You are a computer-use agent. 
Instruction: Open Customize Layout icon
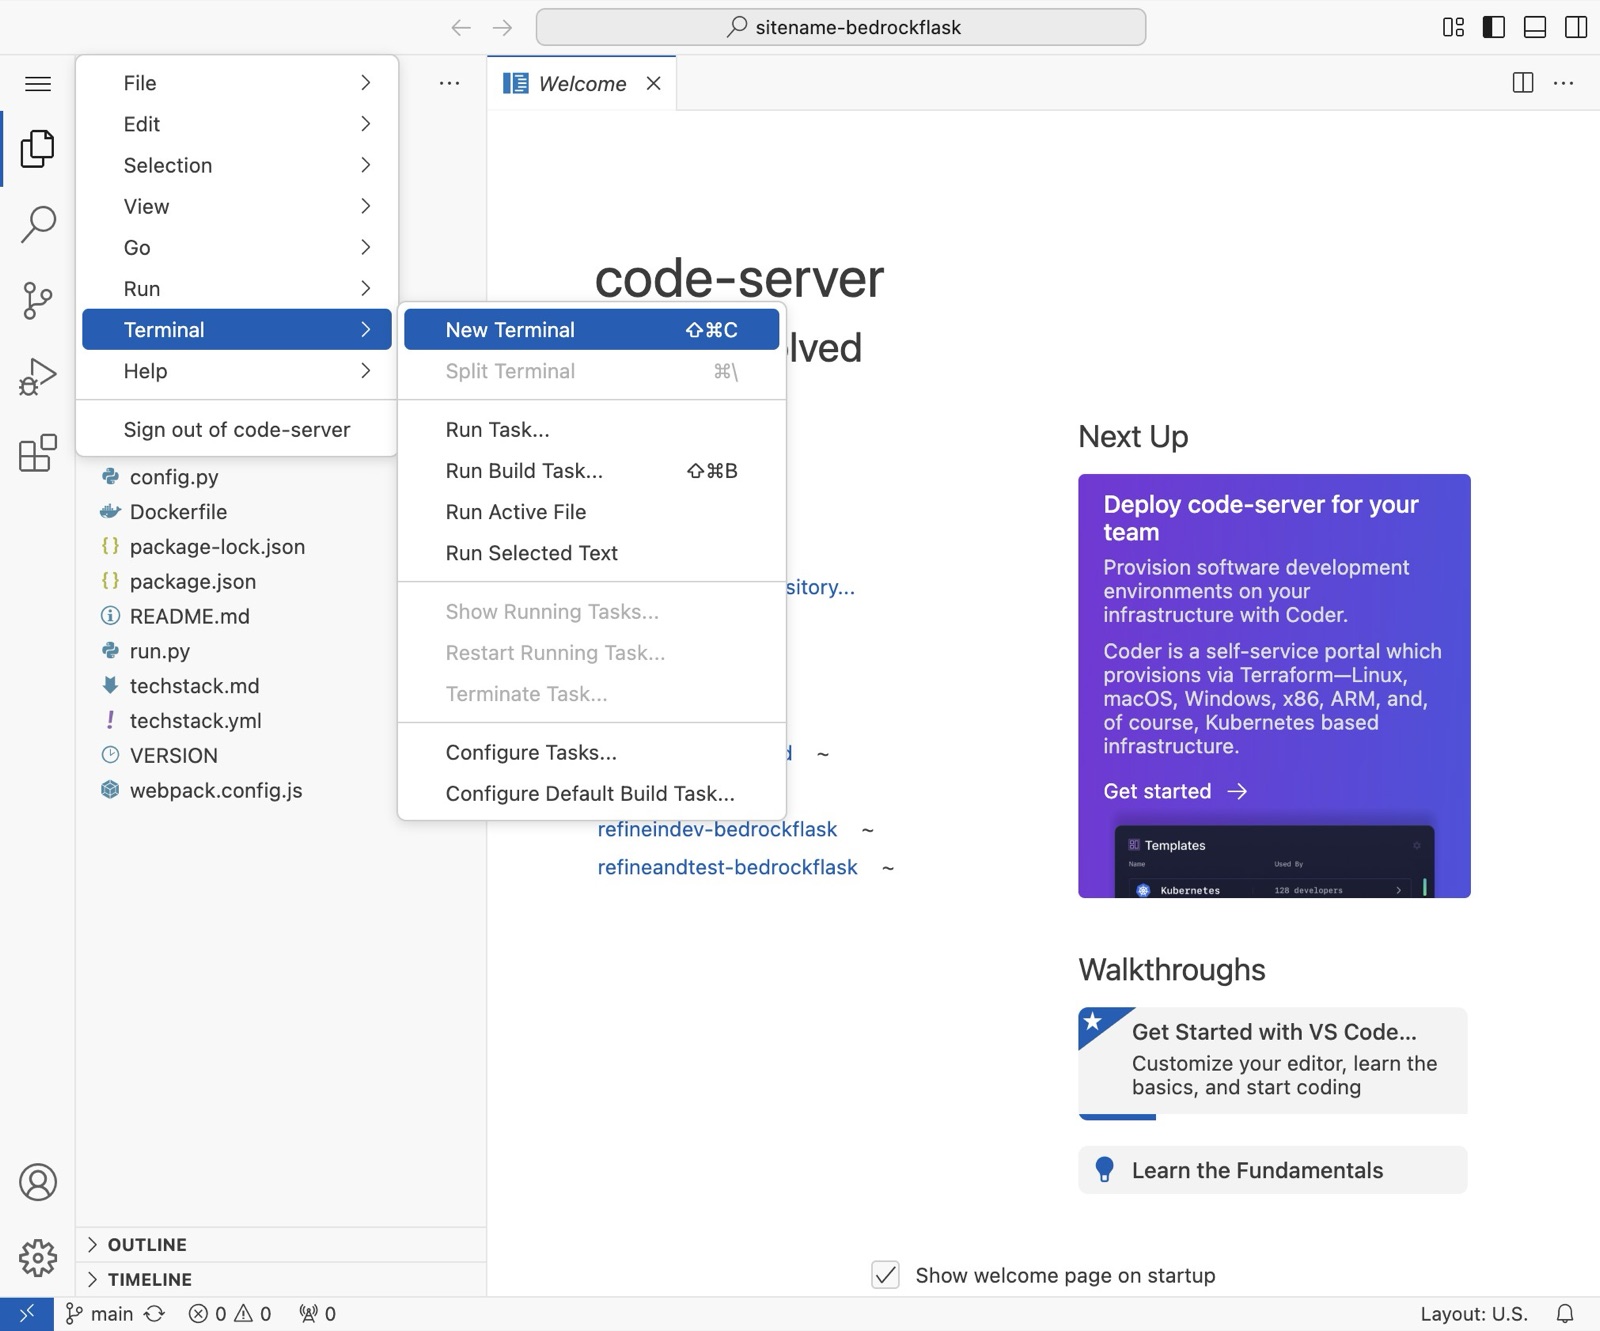(1454, 28)
